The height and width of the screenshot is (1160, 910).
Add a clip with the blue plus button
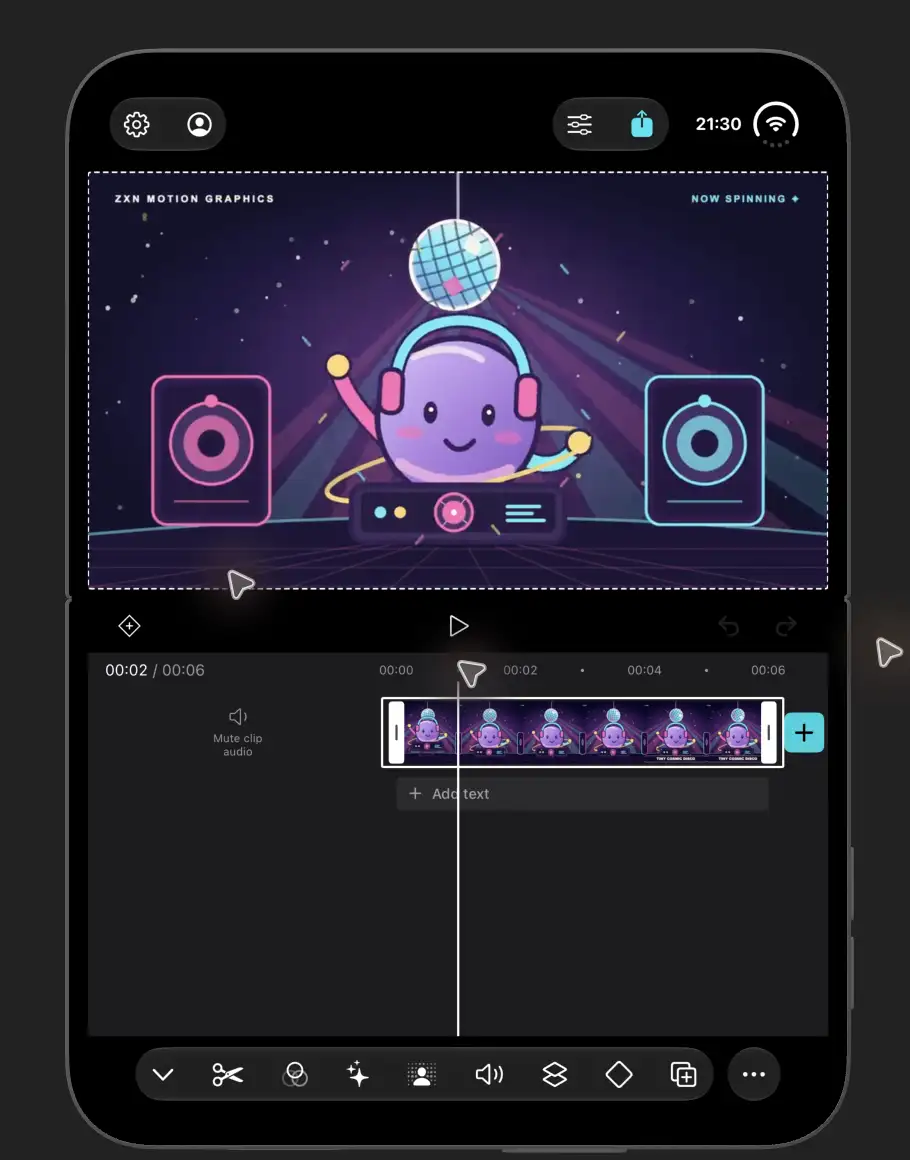pos(804,732)
